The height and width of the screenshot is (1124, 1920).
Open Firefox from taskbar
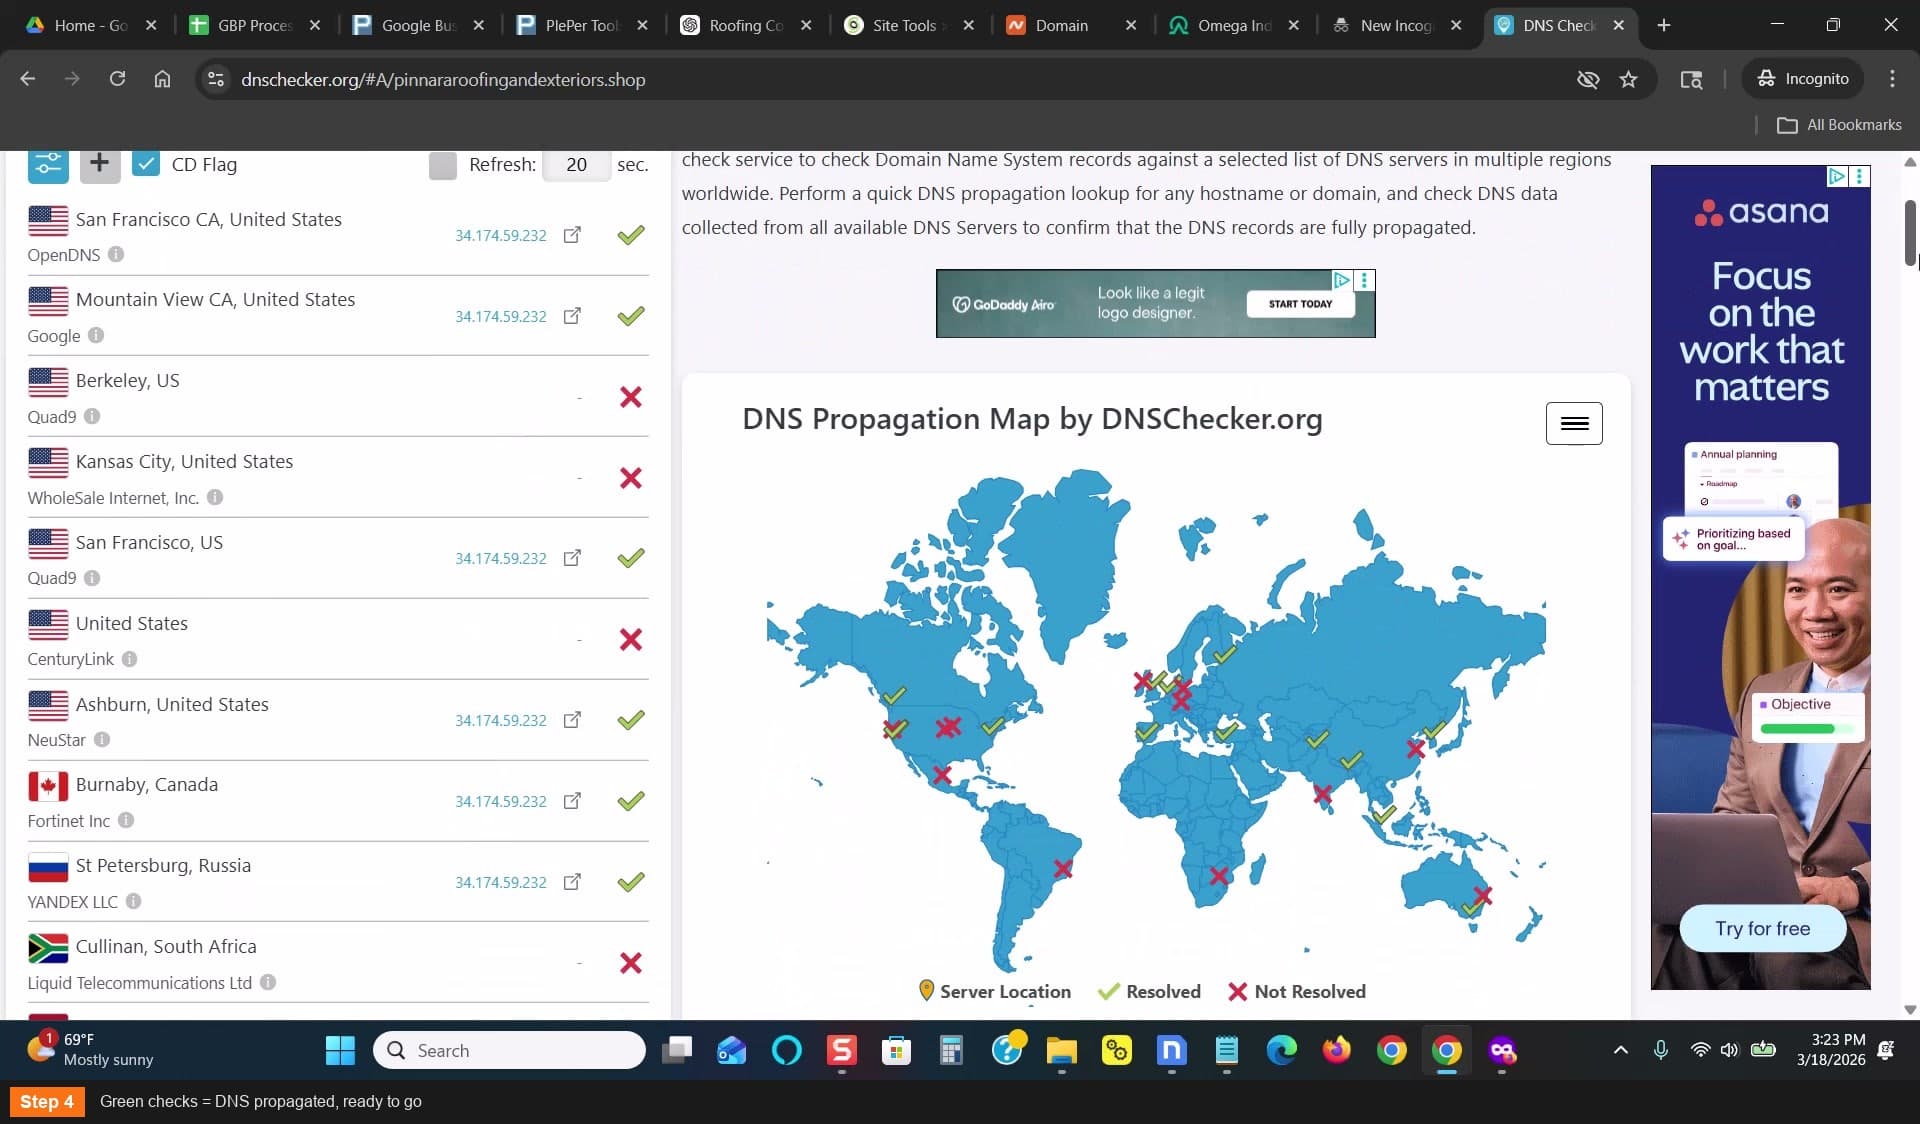pos(1336,1050)
